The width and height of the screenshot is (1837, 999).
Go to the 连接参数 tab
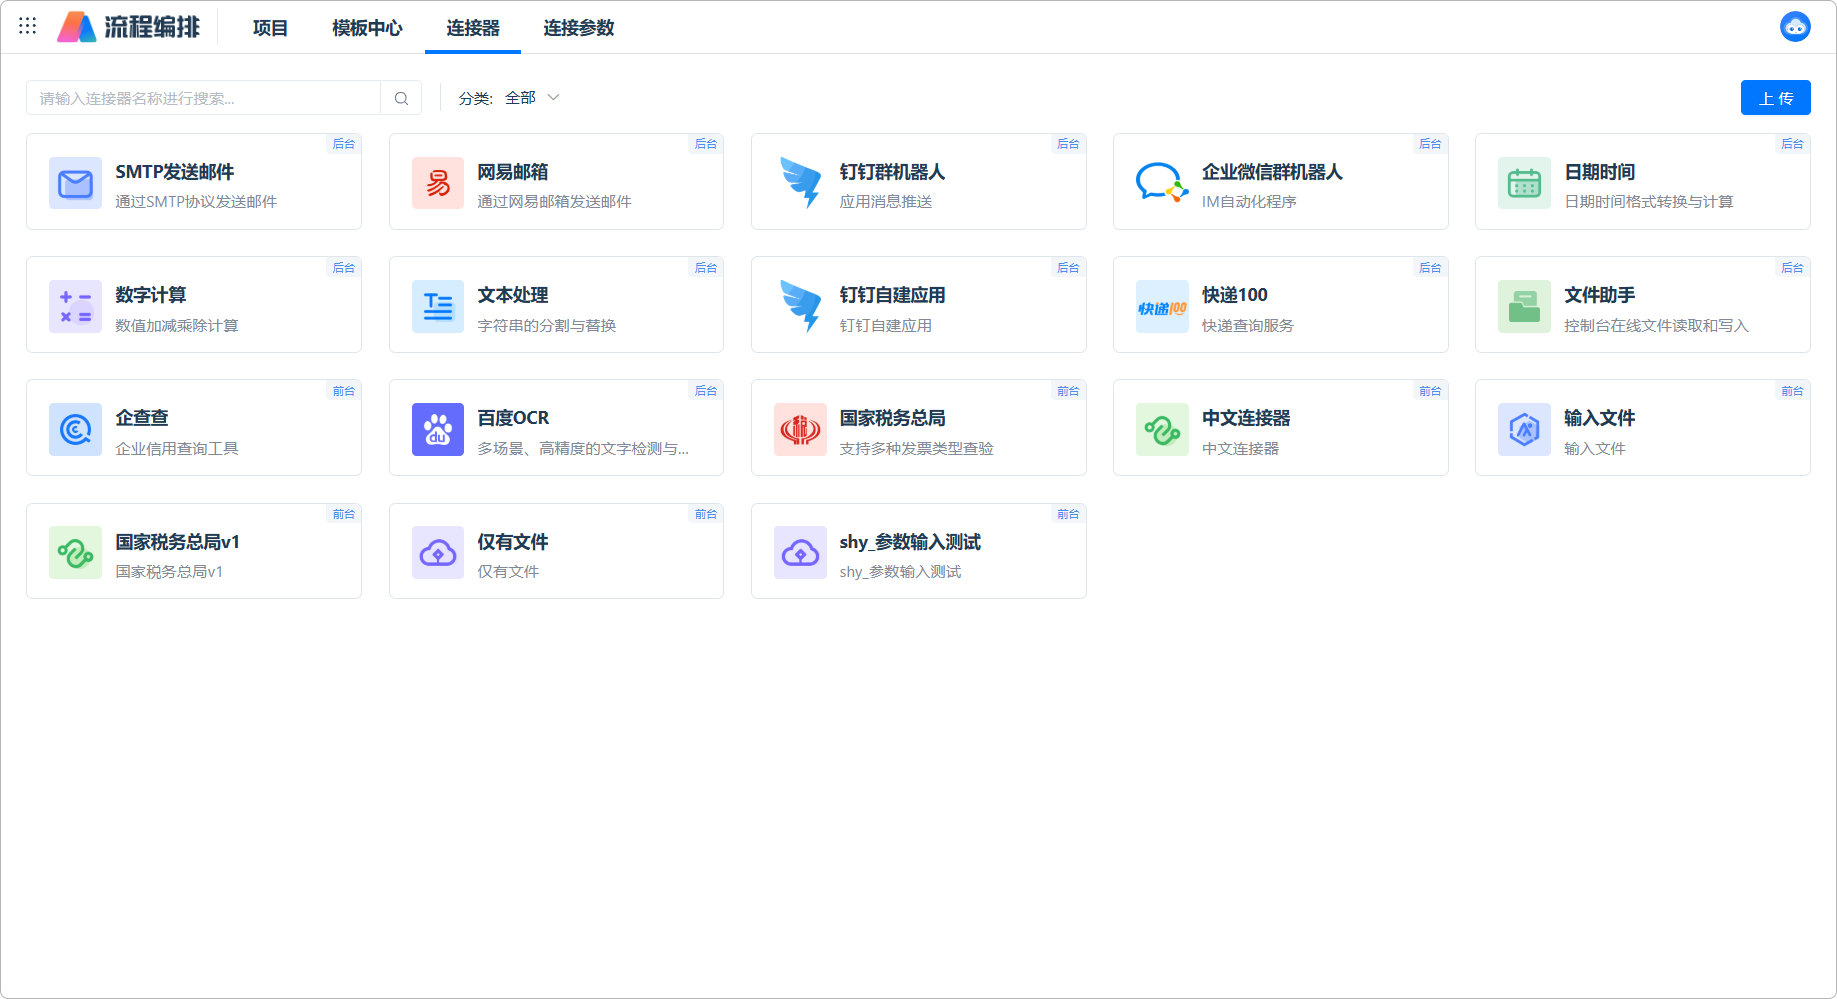578,28
